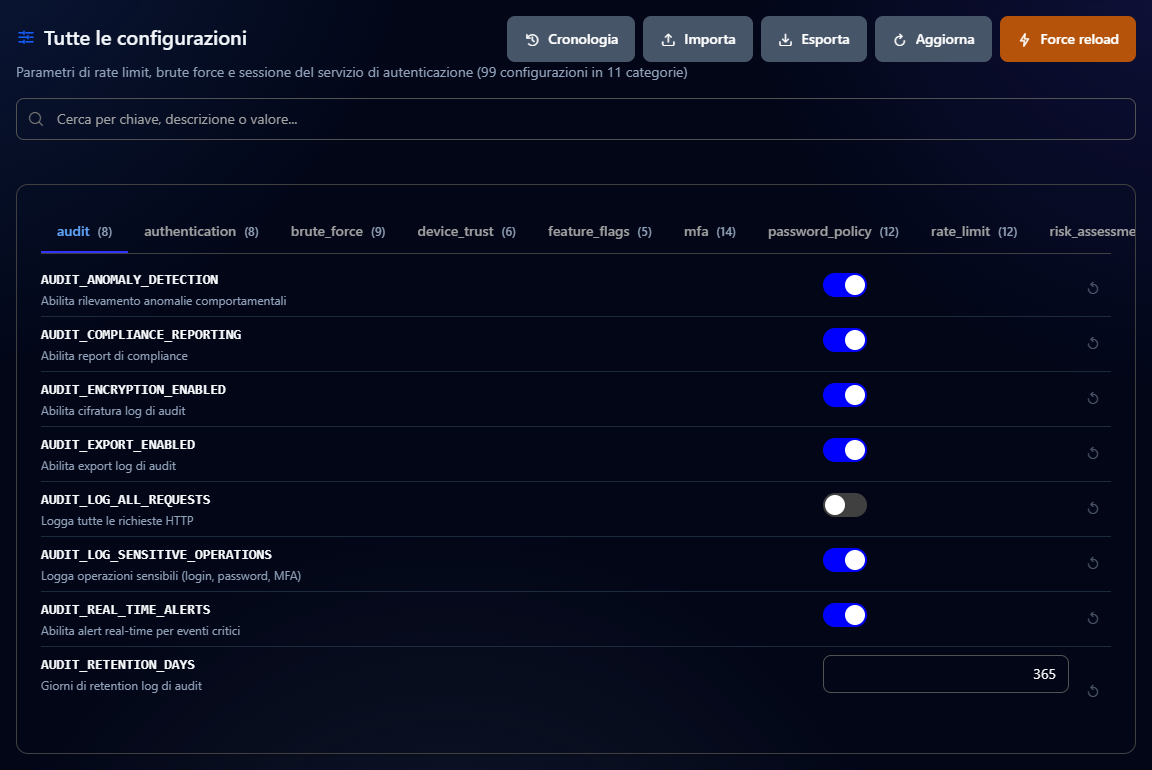Click the Importa button
Image resolution: width=1152 pixels, height=770 pixels.
698,39
